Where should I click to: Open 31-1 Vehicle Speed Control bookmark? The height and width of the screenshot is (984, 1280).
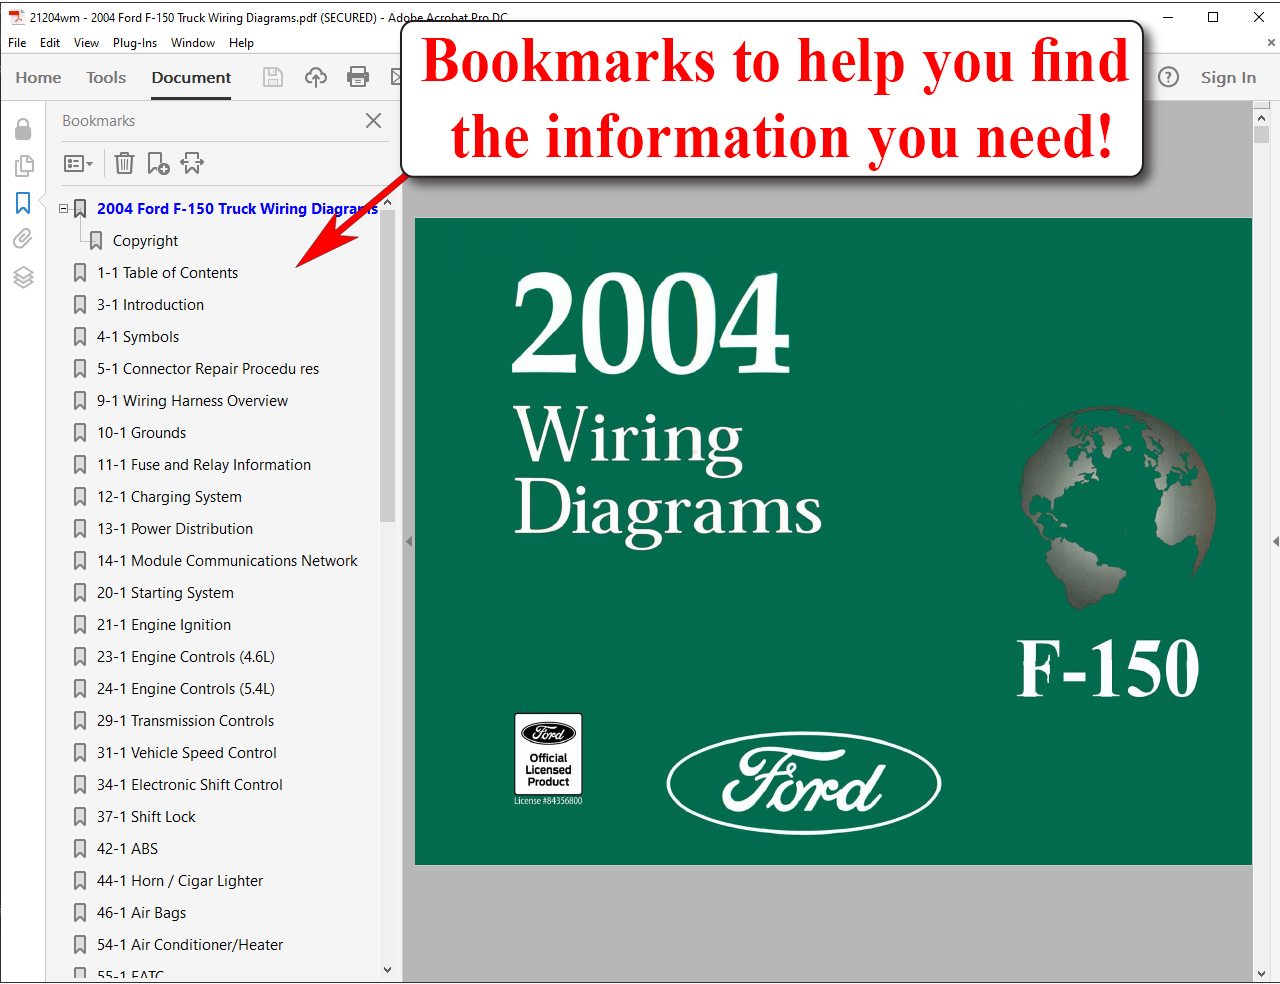pos(187,753)
